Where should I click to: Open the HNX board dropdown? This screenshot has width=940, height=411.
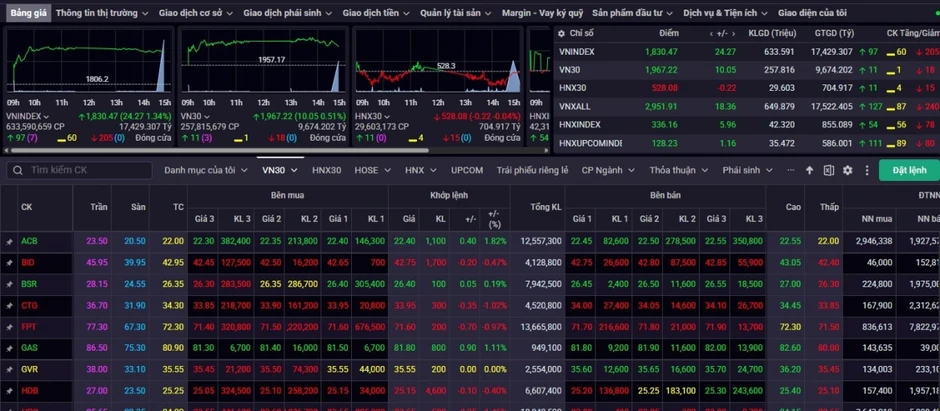pyautogui.click(x=420, y=170)
